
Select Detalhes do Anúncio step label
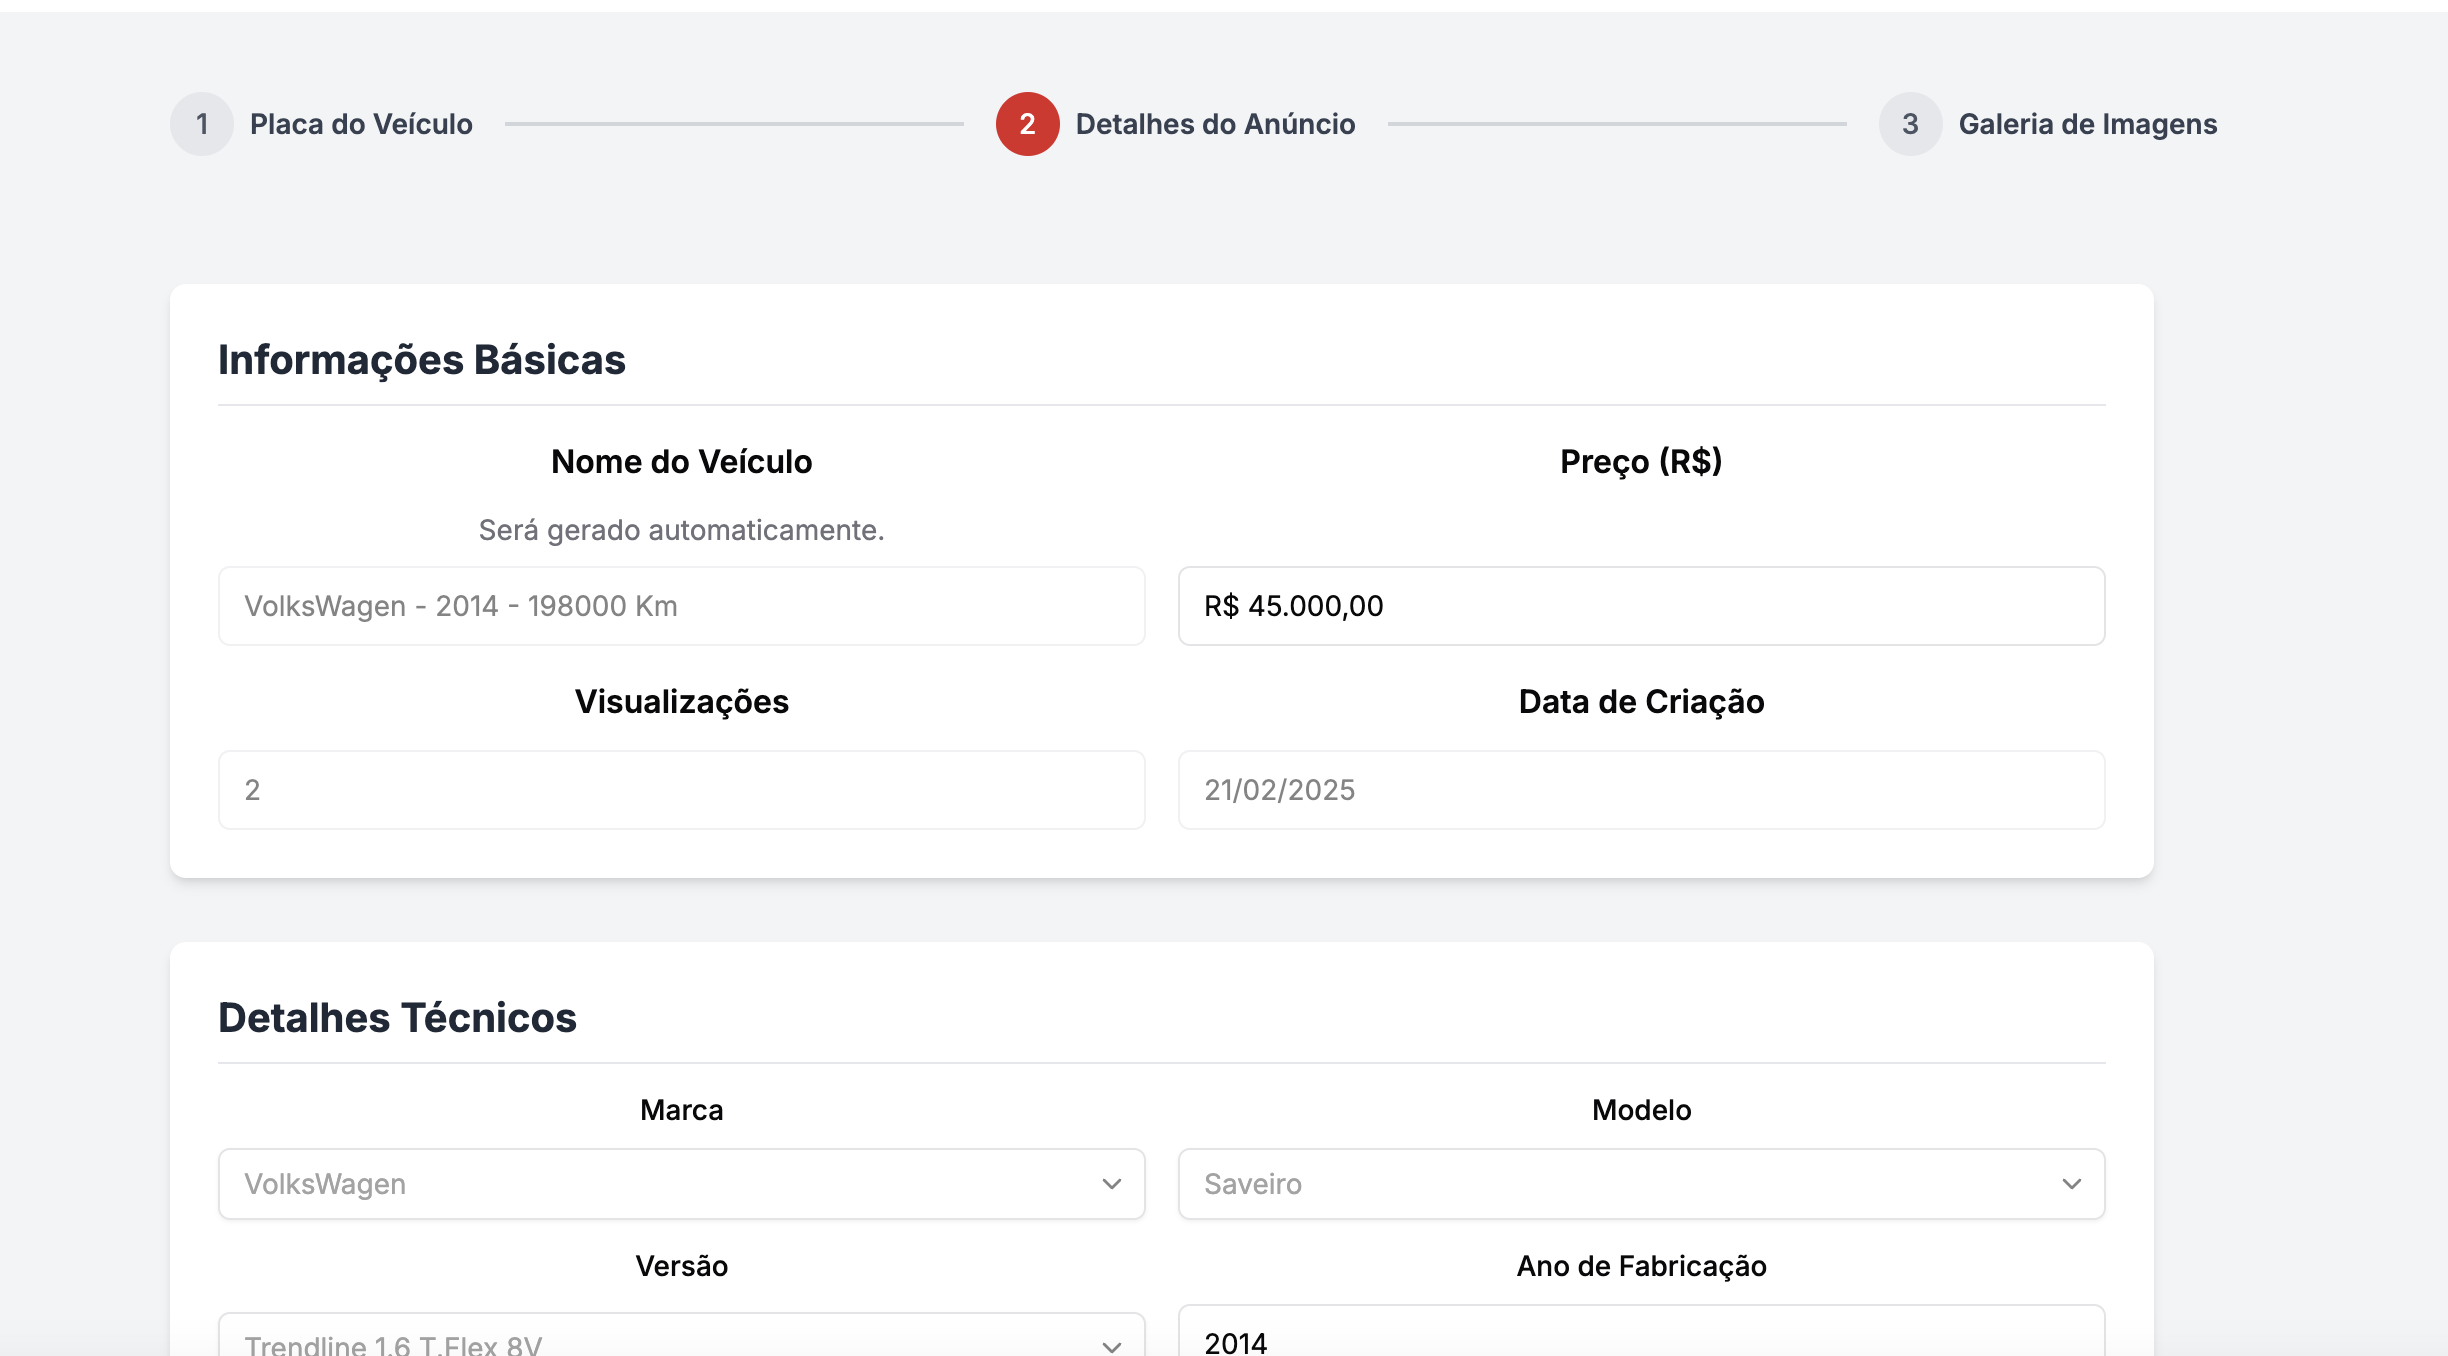tap(1215, 124)
